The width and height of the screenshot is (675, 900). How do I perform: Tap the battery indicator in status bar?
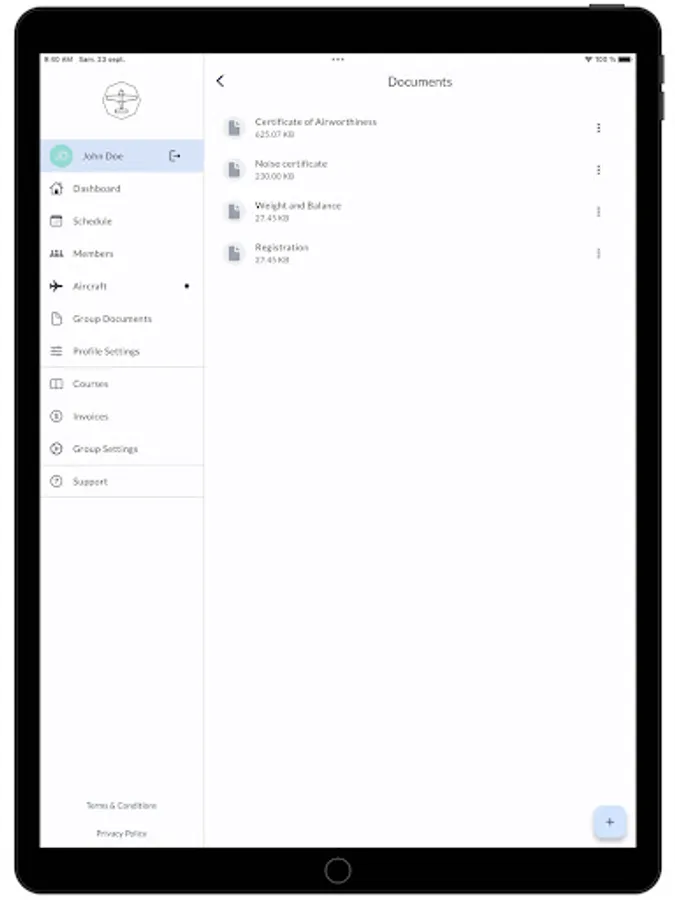click(624, 59)
